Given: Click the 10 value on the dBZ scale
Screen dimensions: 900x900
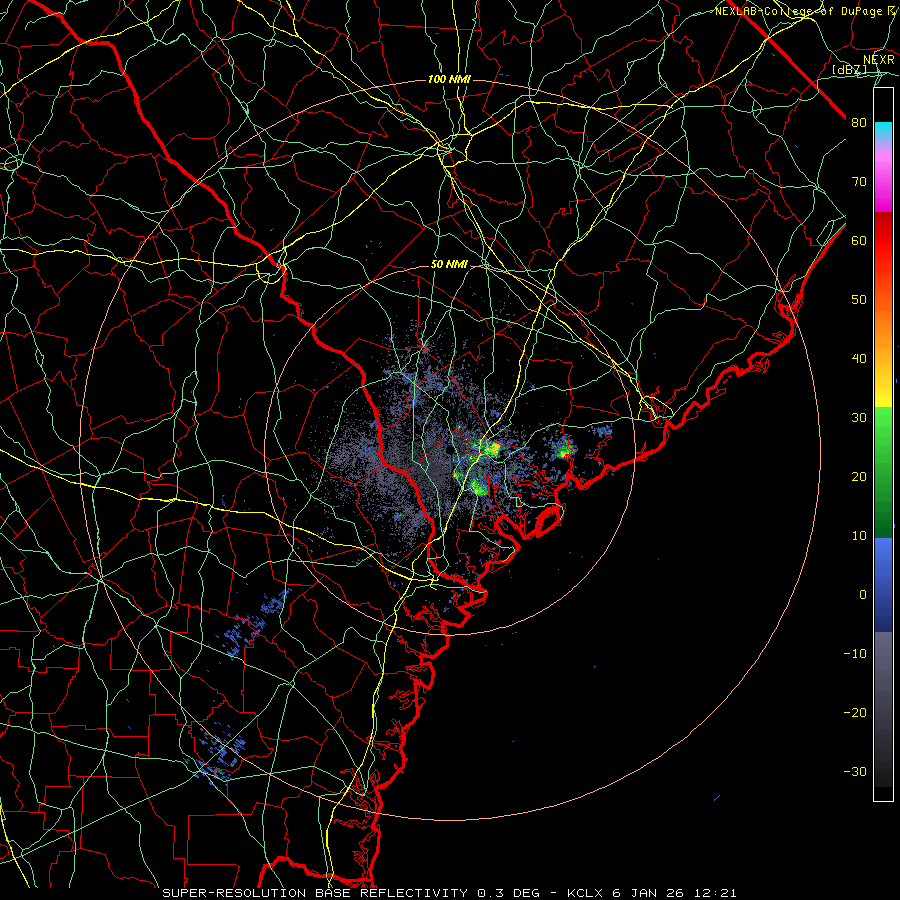Looking at the screenshot, I should (859, 536).
